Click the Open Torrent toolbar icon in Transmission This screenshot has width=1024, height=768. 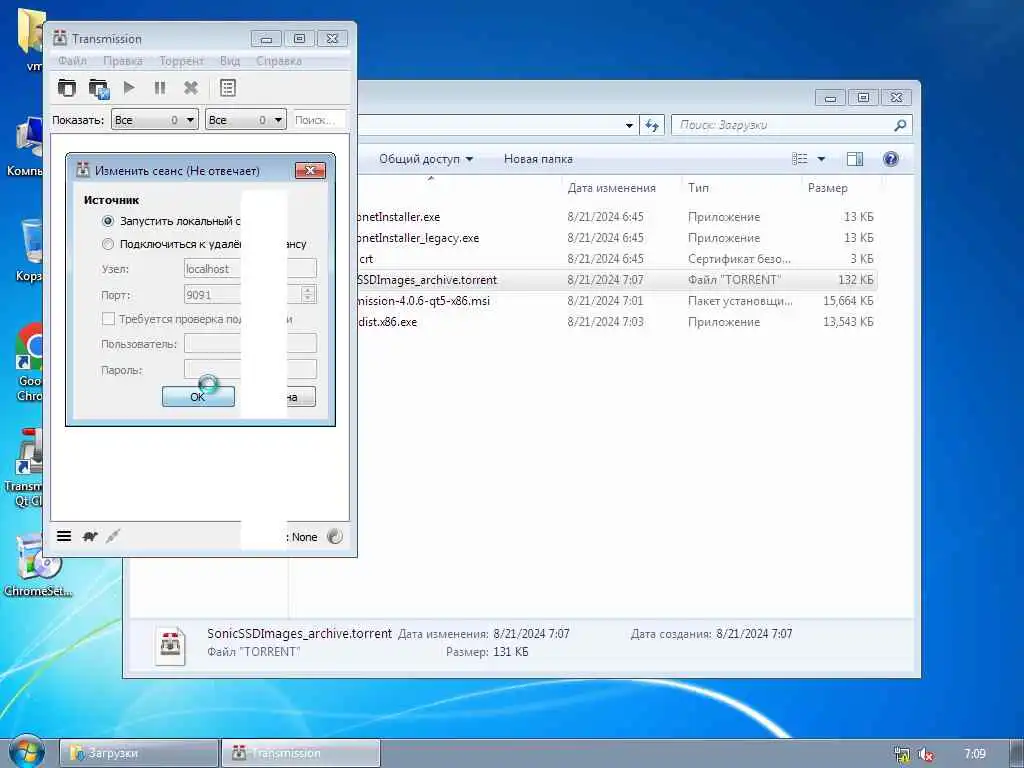pos(67,88)
